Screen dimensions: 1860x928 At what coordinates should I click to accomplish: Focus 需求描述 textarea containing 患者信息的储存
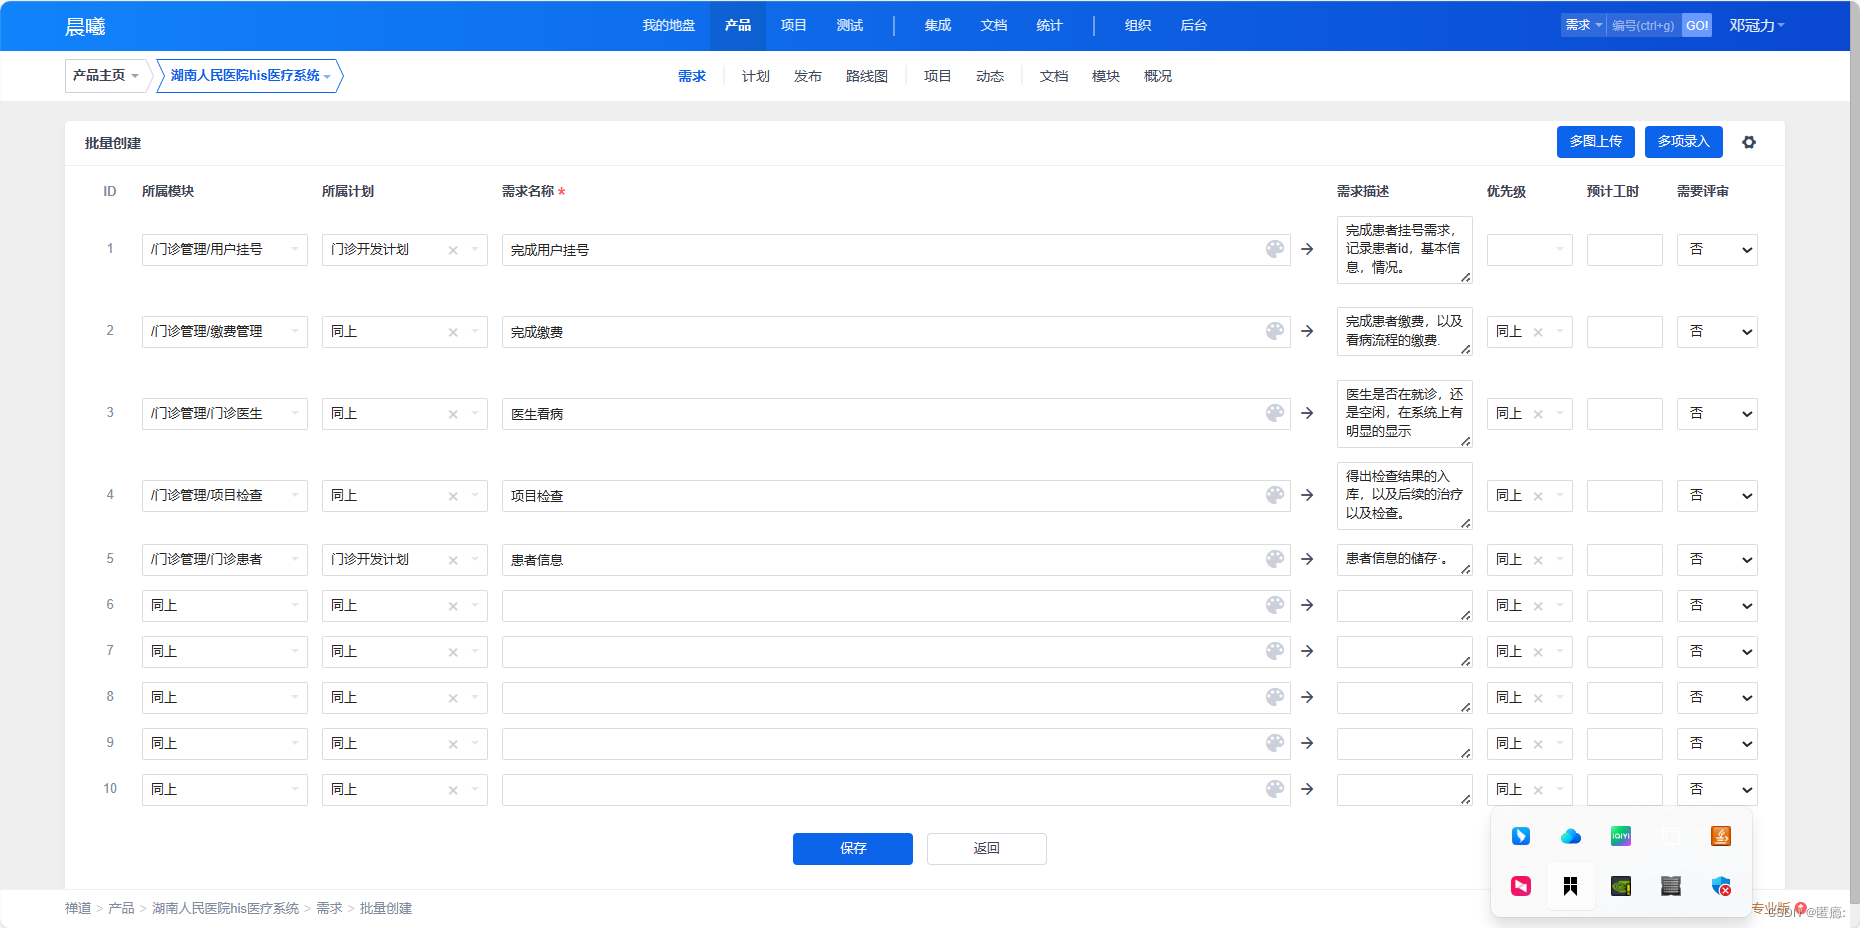click(x=1404, y=560)
